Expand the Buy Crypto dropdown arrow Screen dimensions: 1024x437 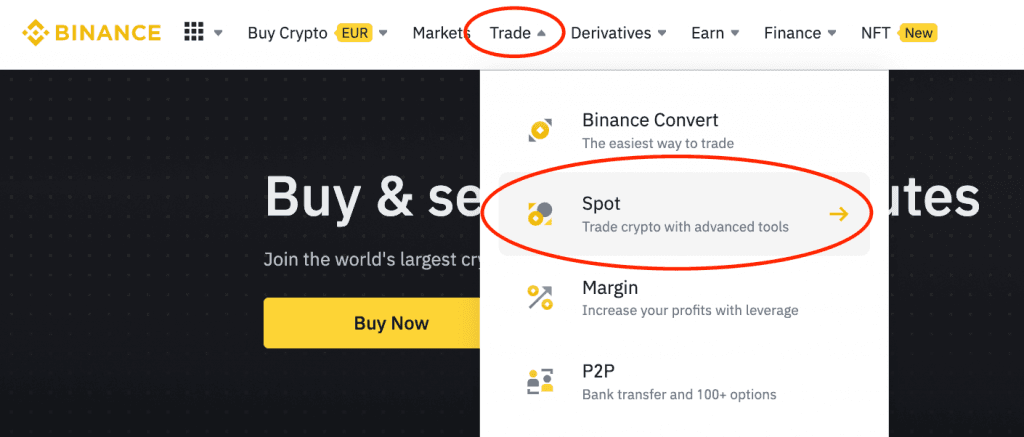tap(383, 34)
